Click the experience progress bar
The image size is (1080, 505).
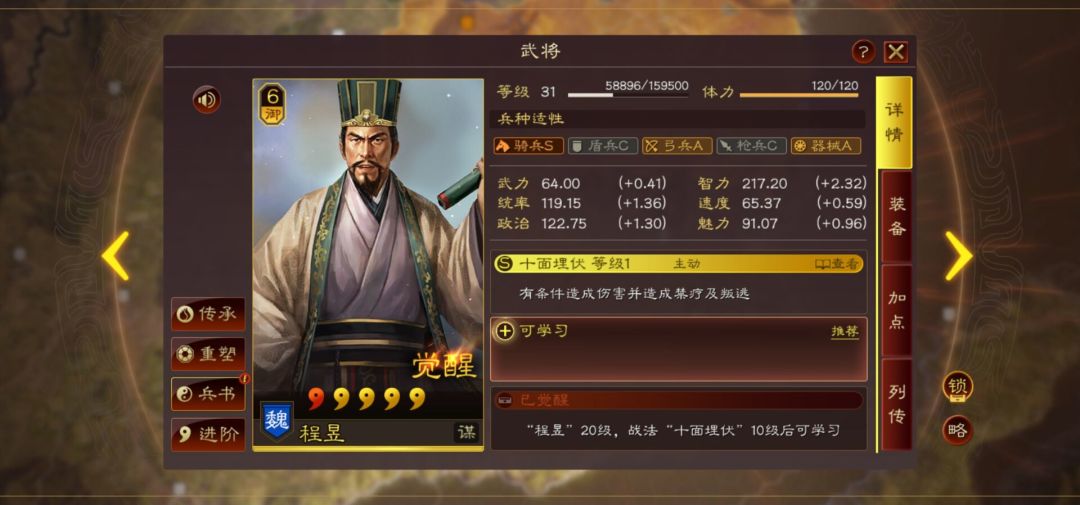coord(627,96)
